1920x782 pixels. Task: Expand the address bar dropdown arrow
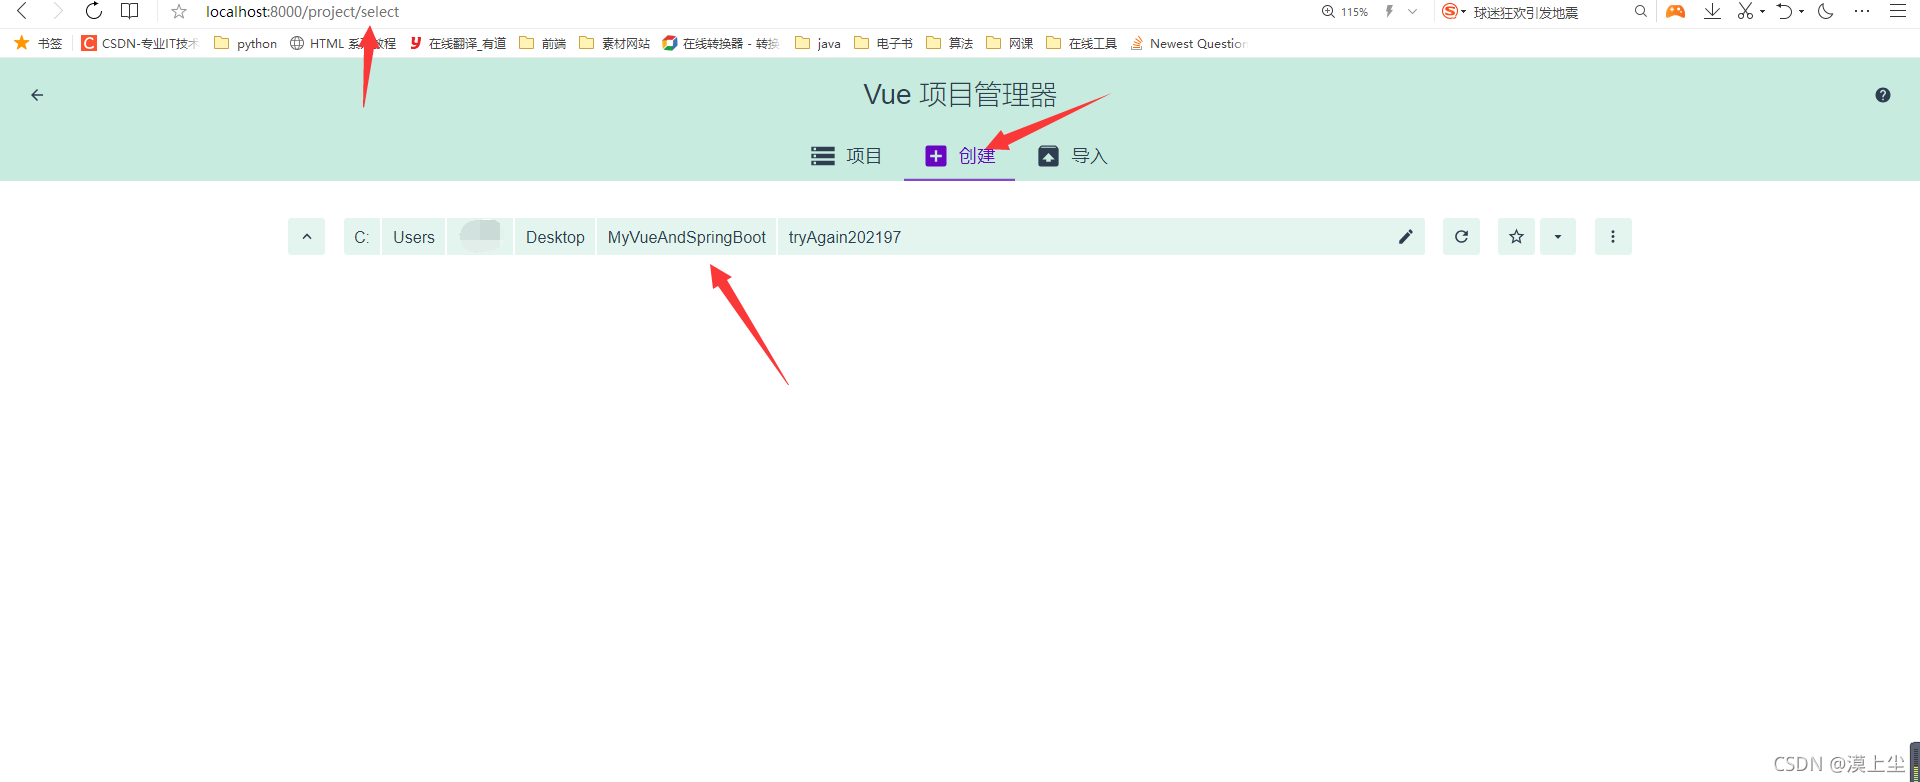point(1413,12)
